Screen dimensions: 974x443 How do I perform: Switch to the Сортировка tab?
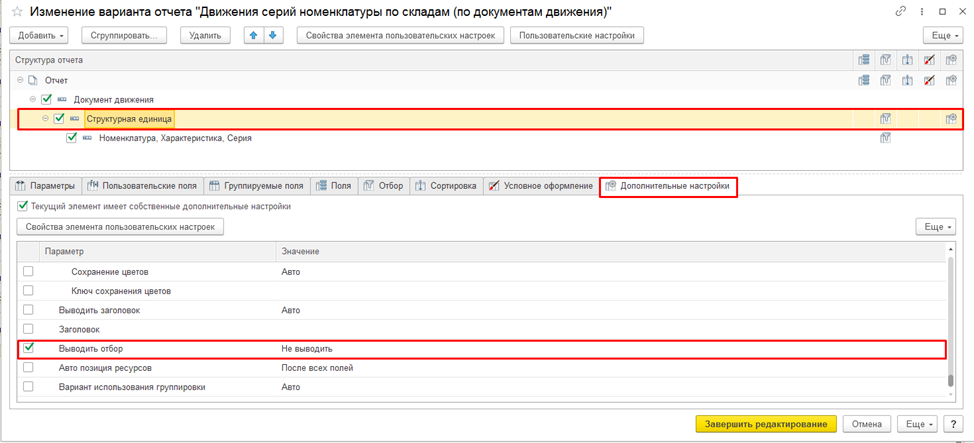446,186
